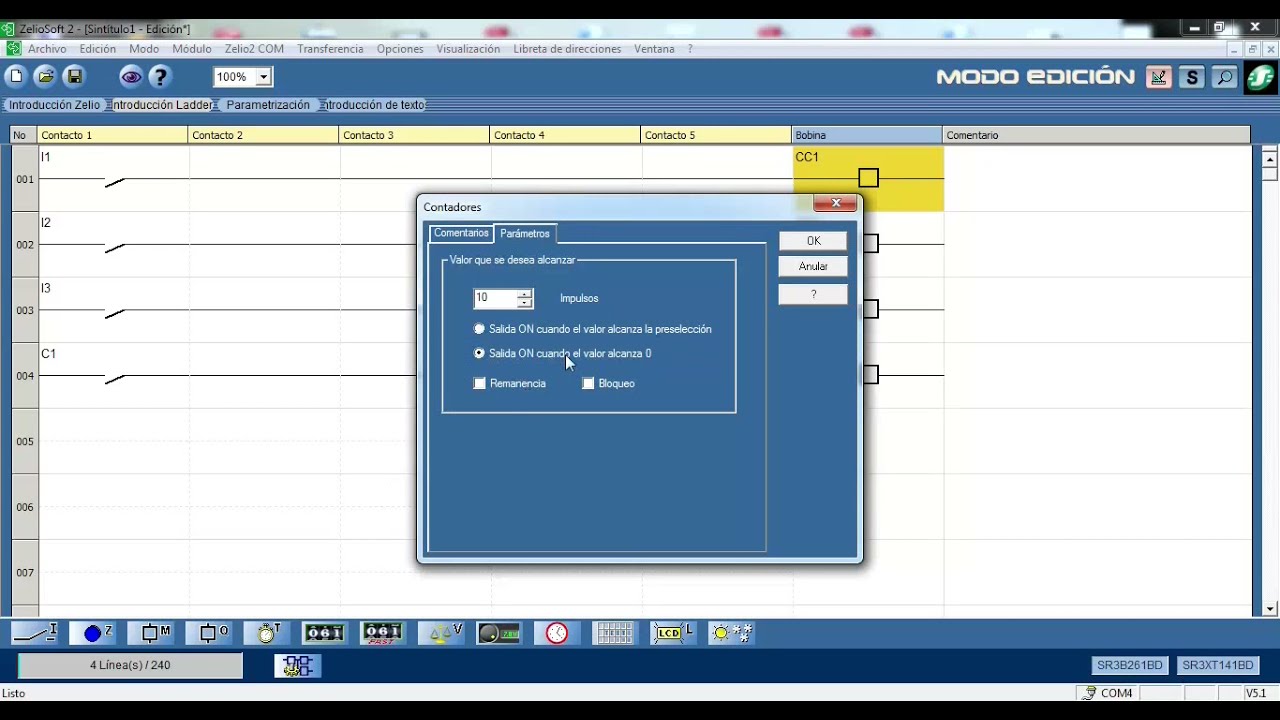Select the I1 contact on line 001
Viewport: 1280px width, 720px height.
pyautogui.click(x=113, y=179)
